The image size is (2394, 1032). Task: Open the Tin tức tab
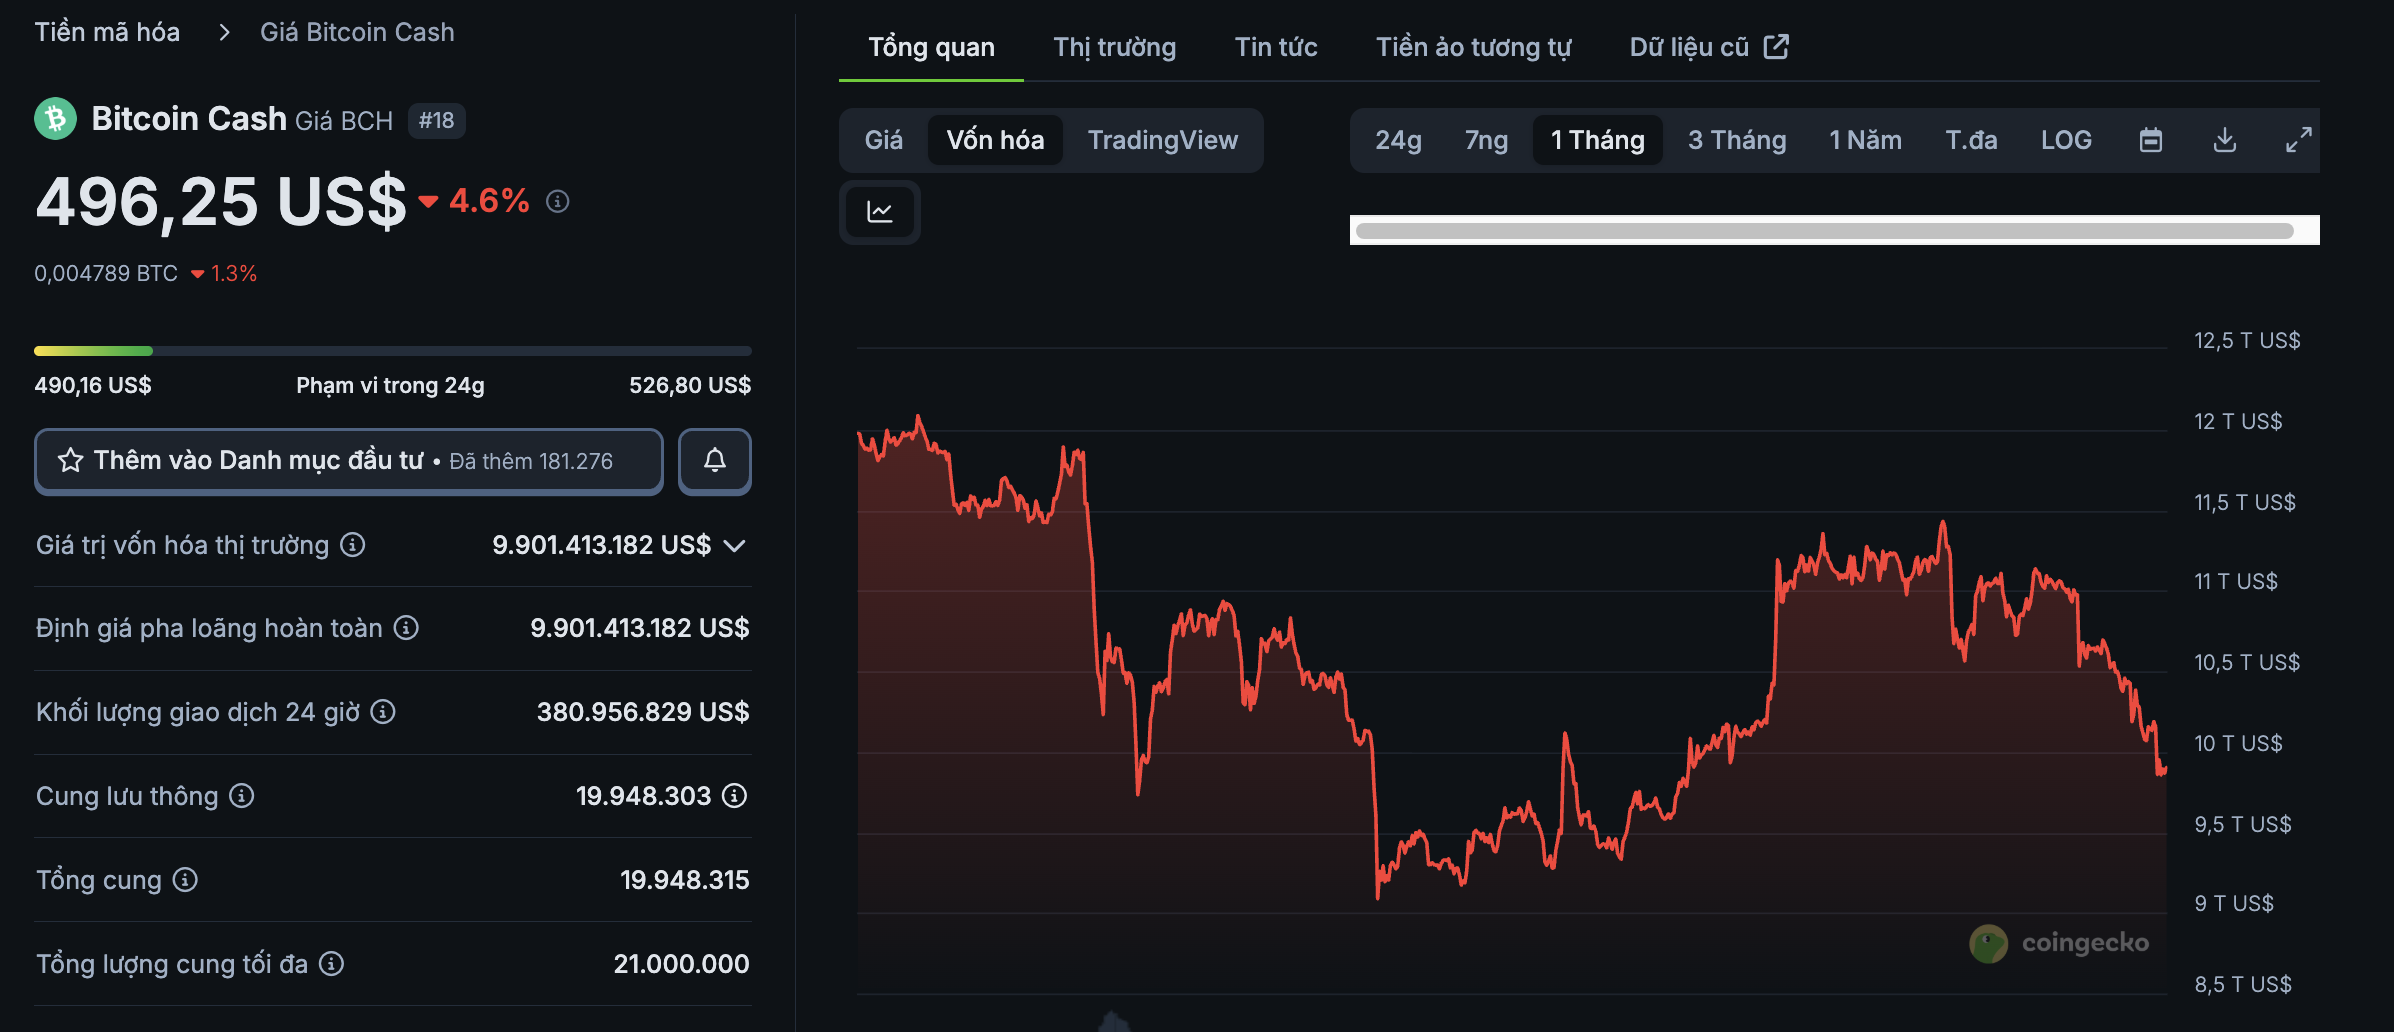[1276, 46]
